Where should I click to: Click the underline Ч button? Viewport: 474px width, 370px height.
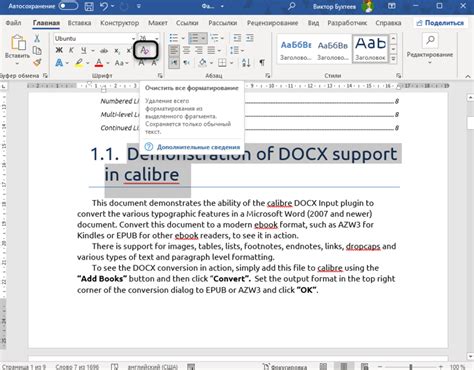[84, 50]
